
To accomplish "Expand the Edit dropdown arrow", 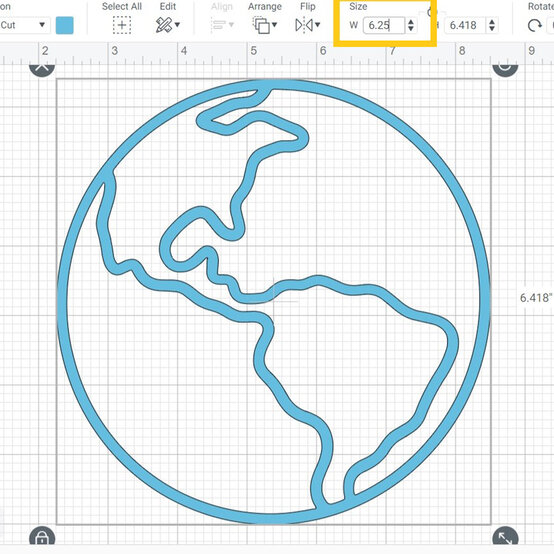I will coord(177,25).
